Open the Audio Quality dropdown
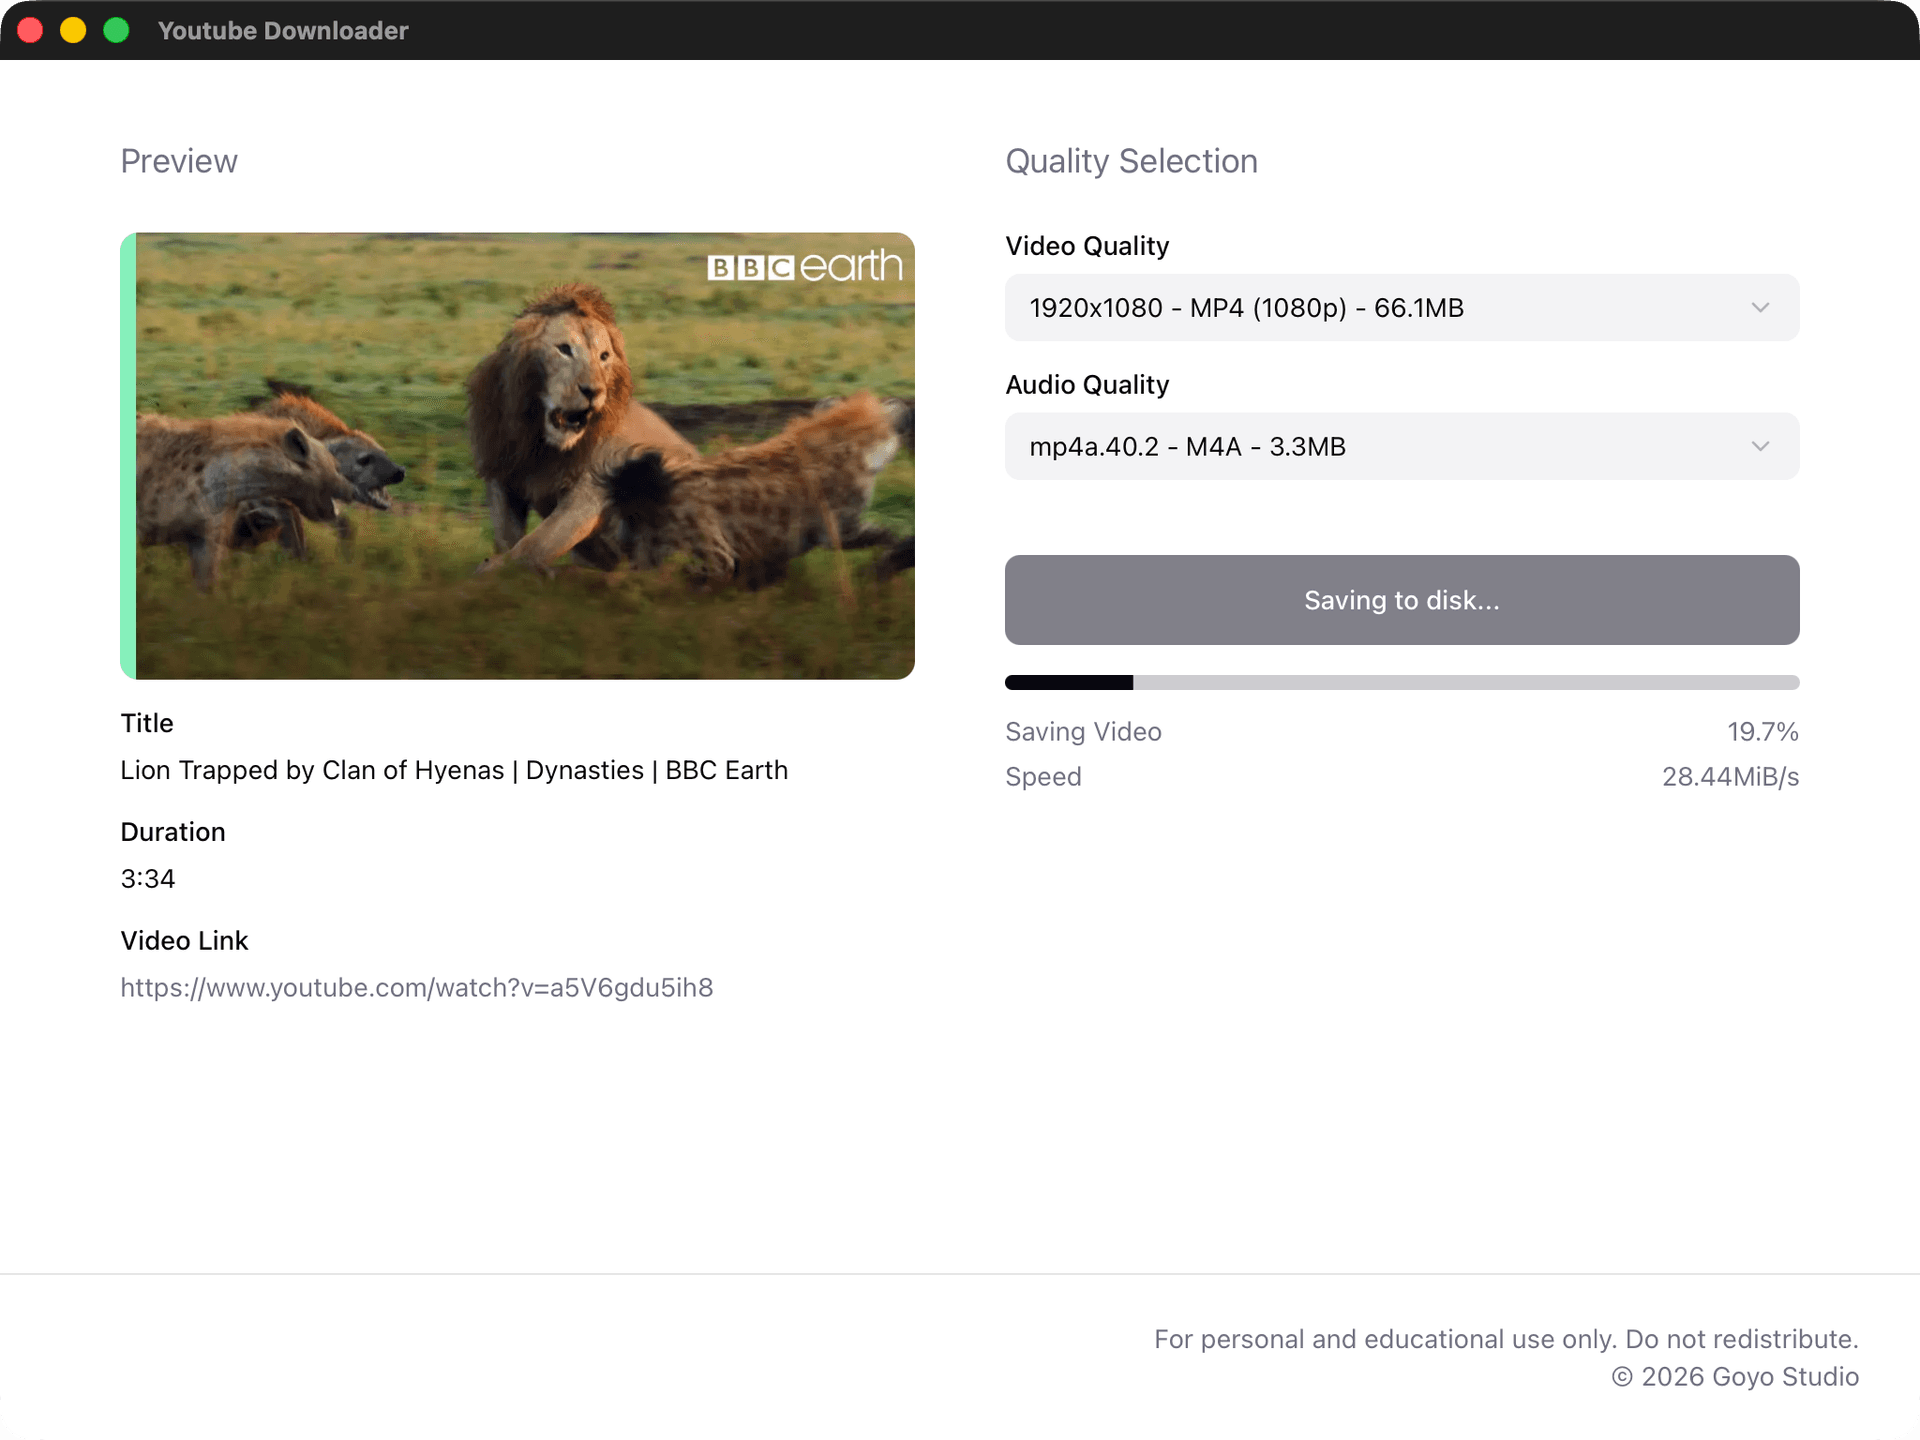Screen dimensions: 1920x1440 (x=1401, y=446)
